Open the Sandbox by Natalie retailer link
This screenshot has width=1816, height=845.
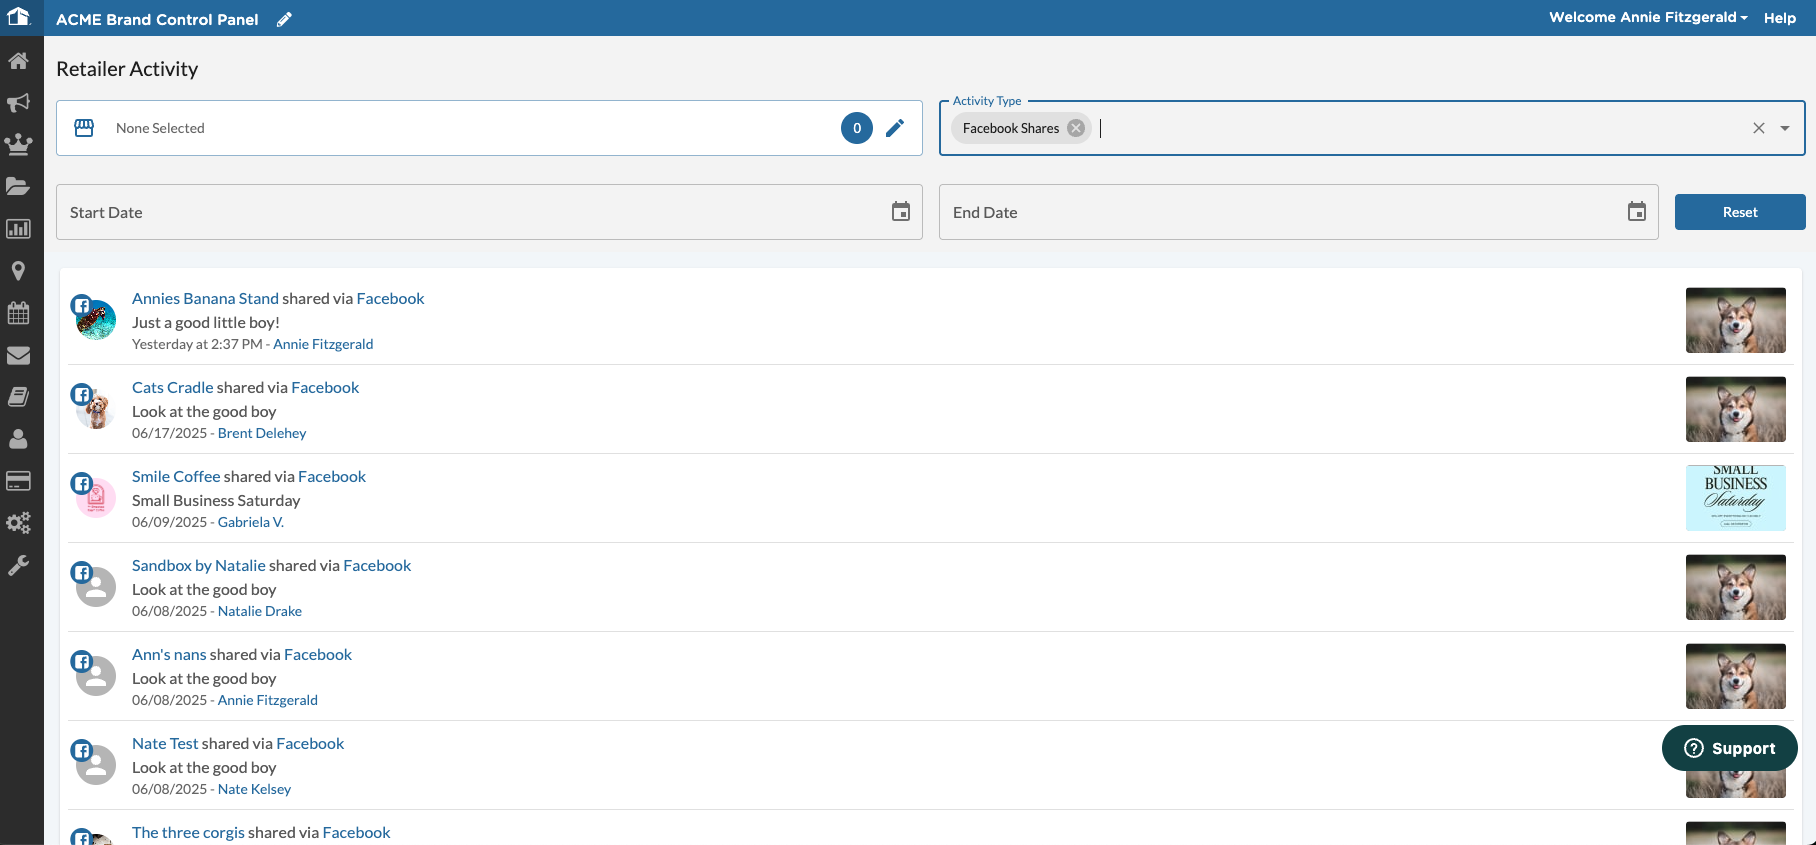click(x=199, y=565)
